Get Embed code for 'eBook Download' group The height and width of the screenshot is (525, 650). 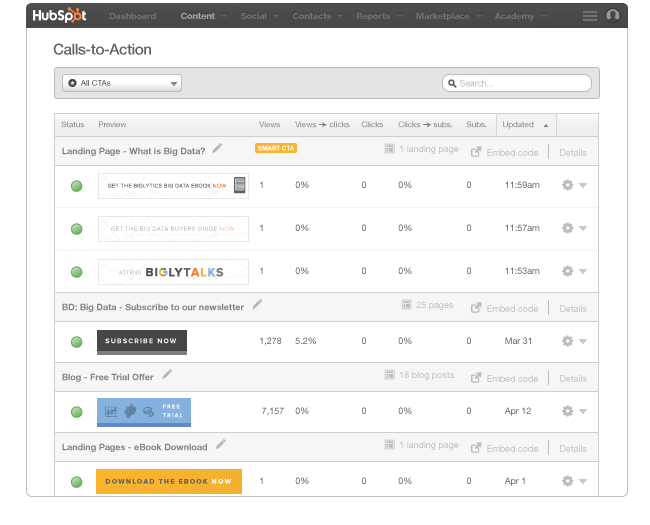click(512, 449)
